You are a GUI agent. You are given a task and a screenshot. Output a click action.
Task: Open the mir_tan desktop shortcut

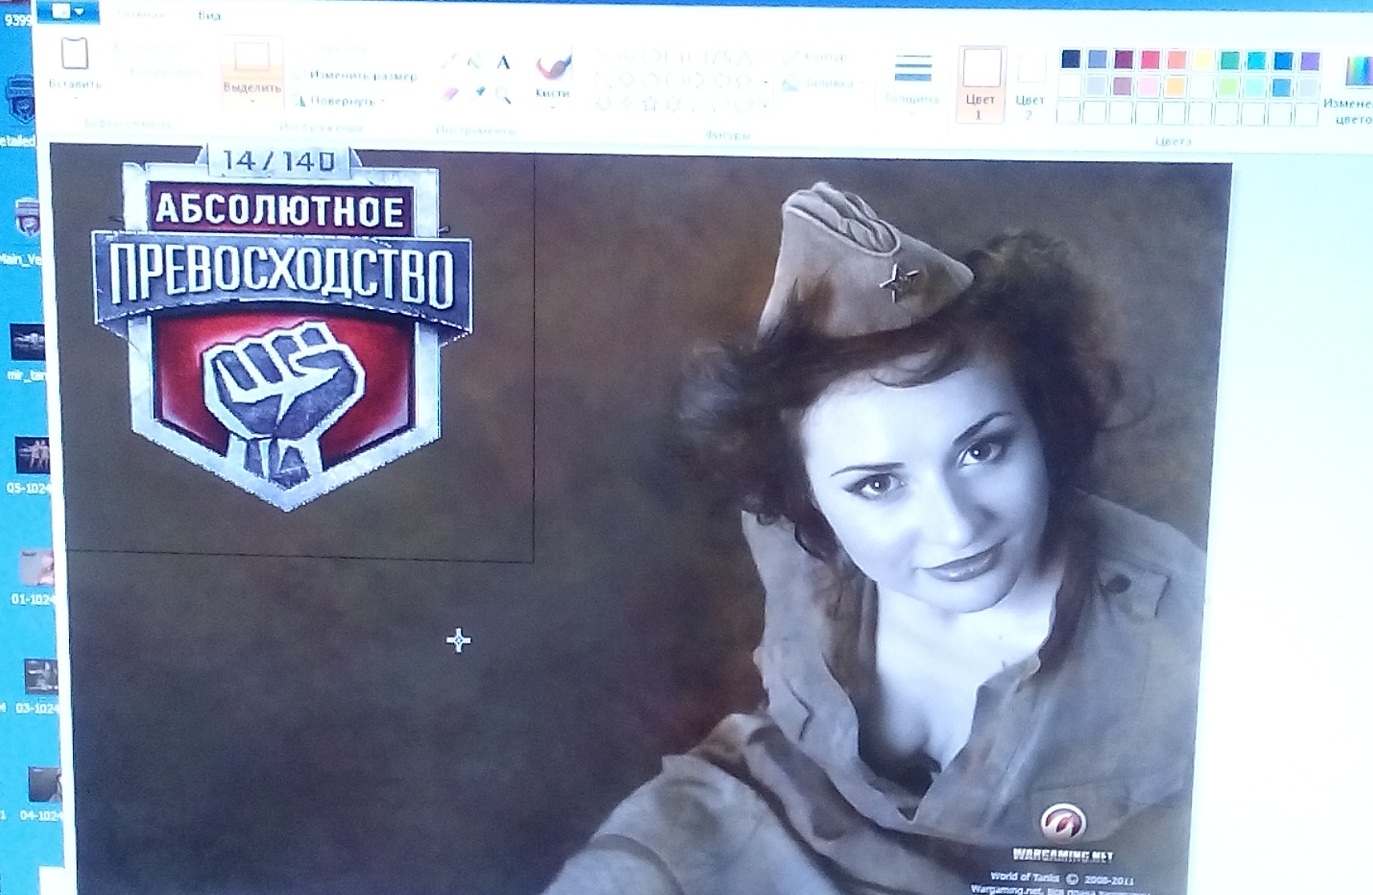(28, 350)
